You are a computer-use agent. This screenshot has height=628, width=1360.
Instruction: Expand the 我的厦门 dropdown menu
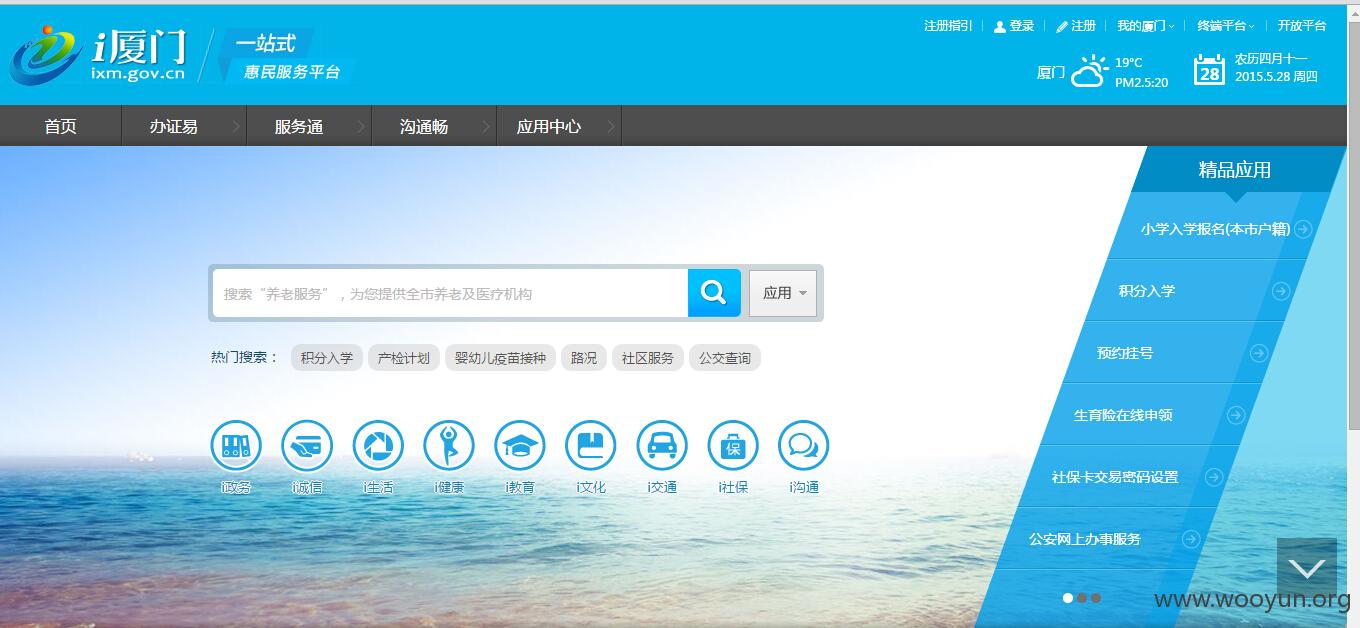tap(1146, 26)
